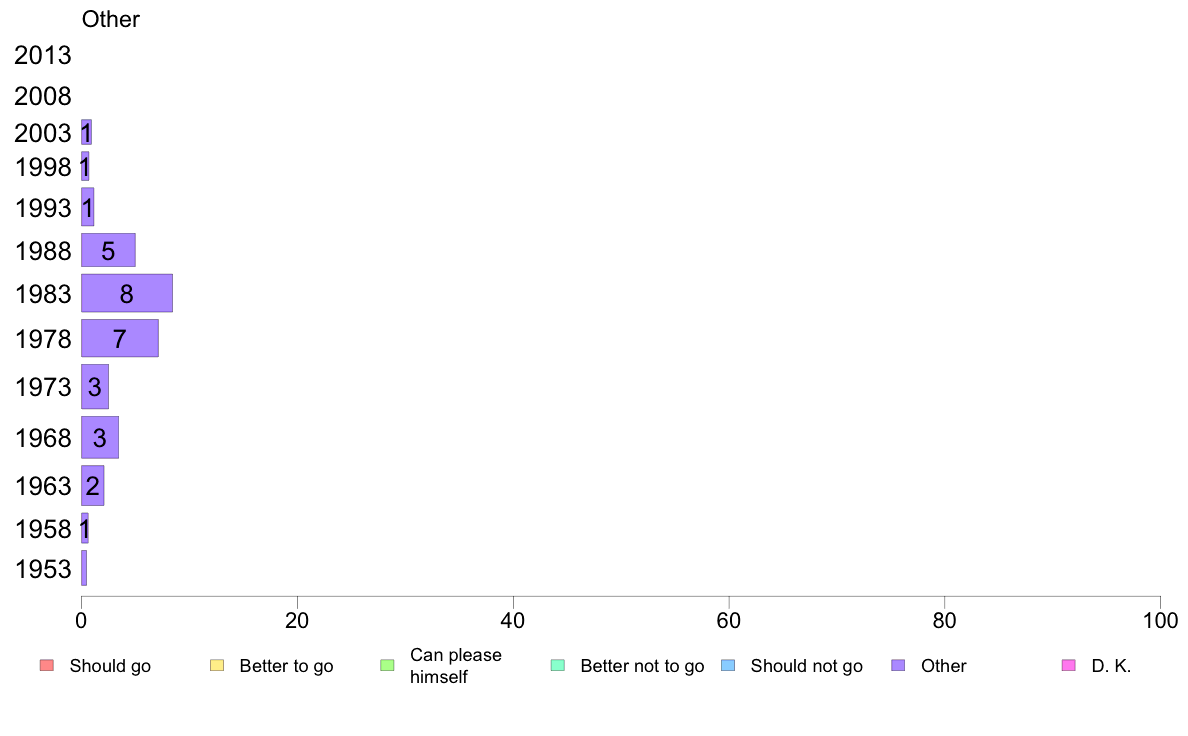Click the Other chart title

tap(111, 19)
